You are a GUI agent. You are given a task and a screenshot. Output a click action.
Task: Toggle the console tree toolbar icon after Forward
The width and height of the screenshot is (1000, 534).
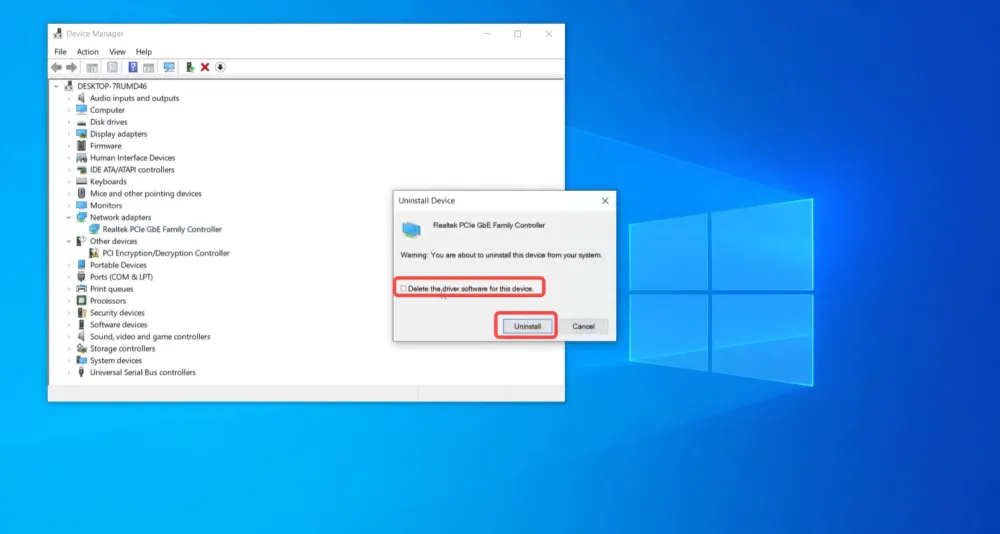tap(92, 67)
